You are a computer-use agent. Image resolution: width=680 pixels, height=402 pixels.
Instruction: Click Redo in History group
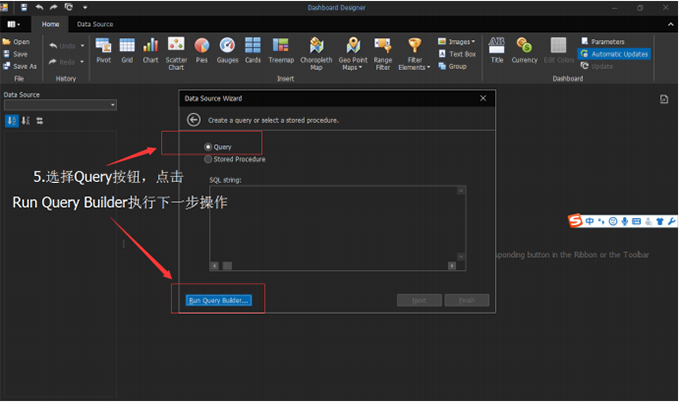[63, 62]
